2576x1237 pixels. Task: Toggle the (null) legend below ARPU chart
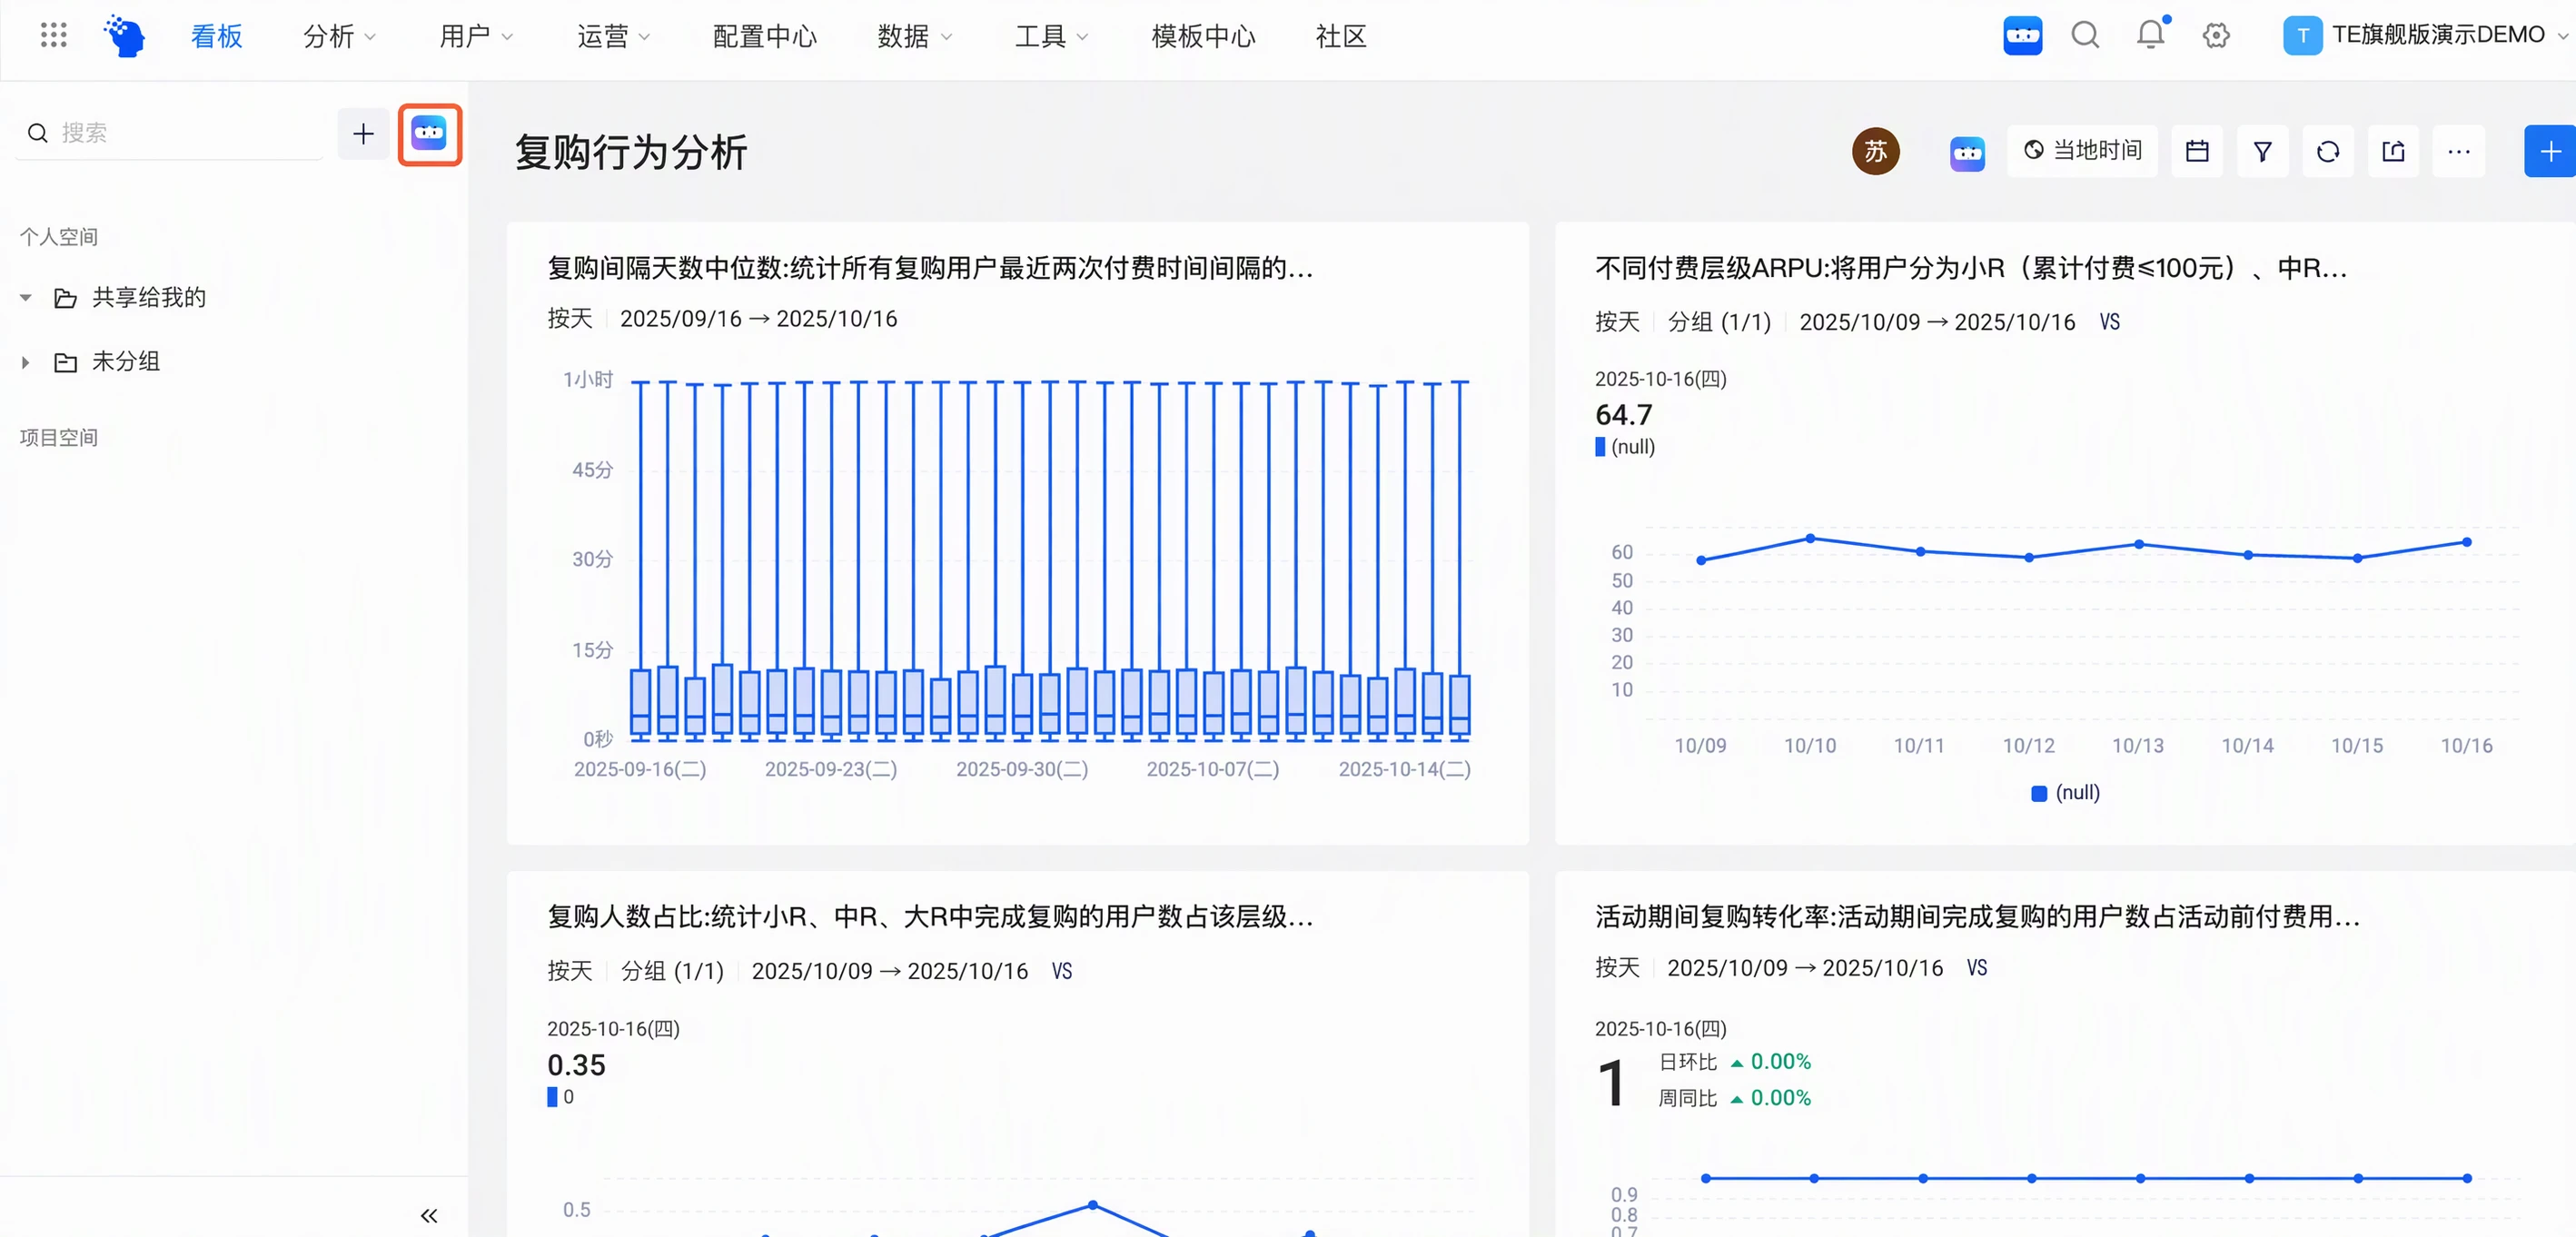[2065, 793]
